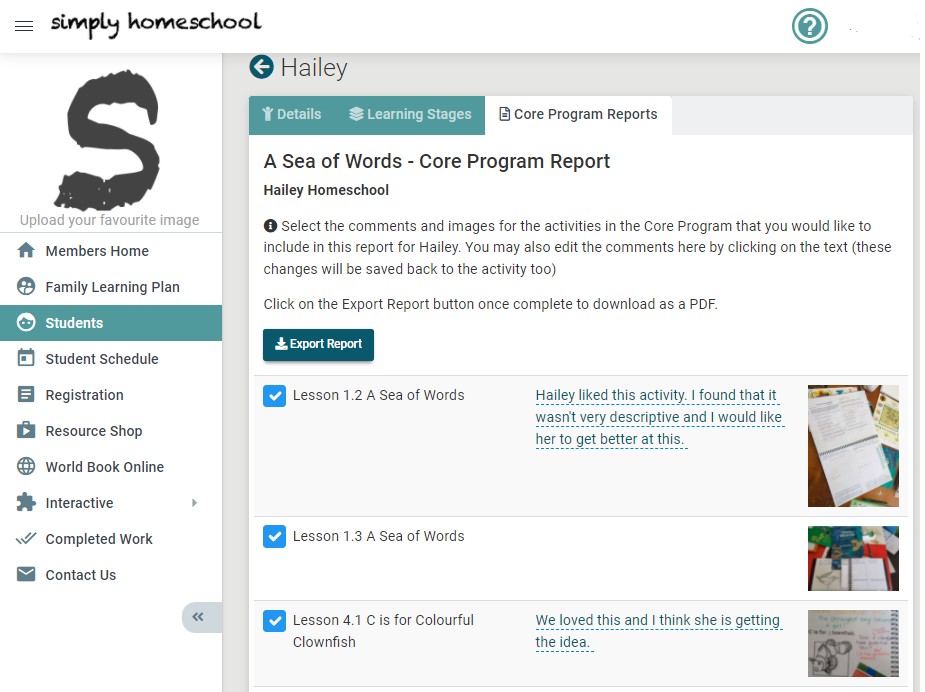Switch to the Learning Stages tab
Viewport: 925px width, 692px height.
[x=410, y=114]
